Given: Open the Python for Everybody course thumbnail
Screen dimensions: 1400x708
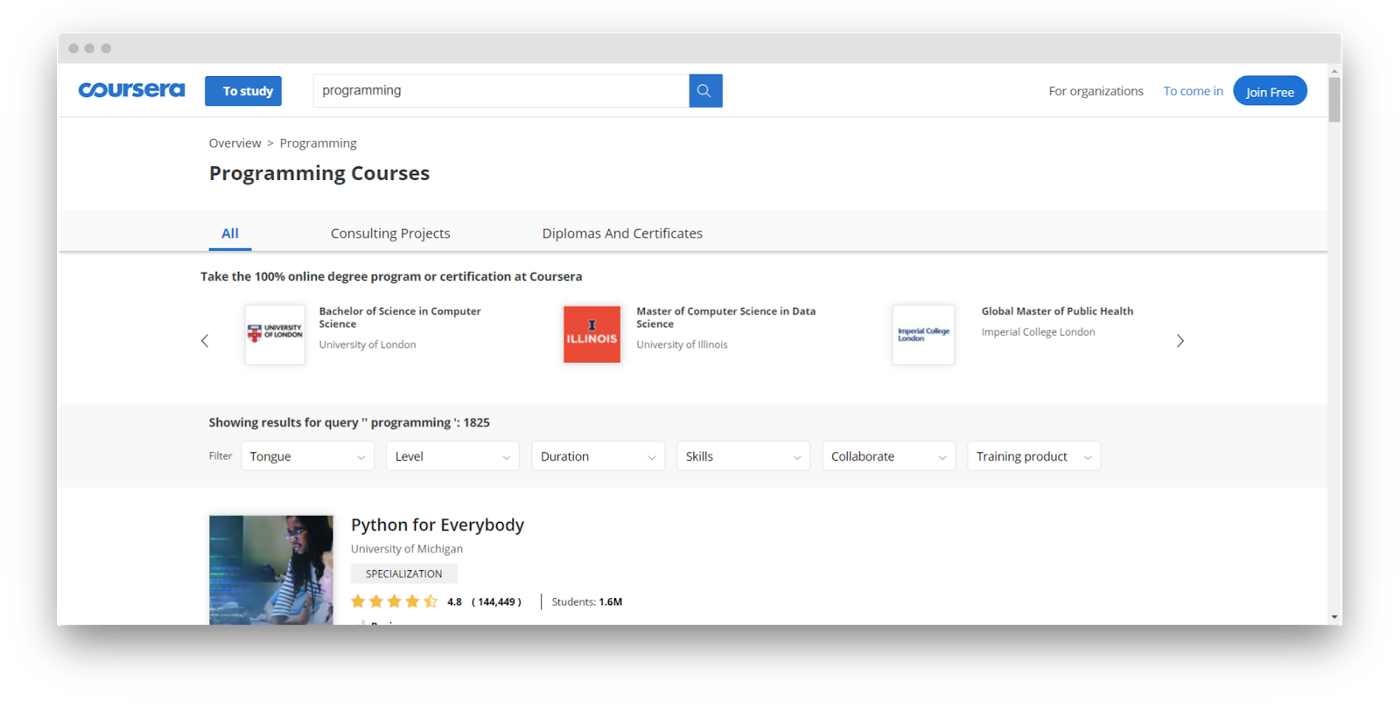Looking at the screenshot, I should point(271,570).
